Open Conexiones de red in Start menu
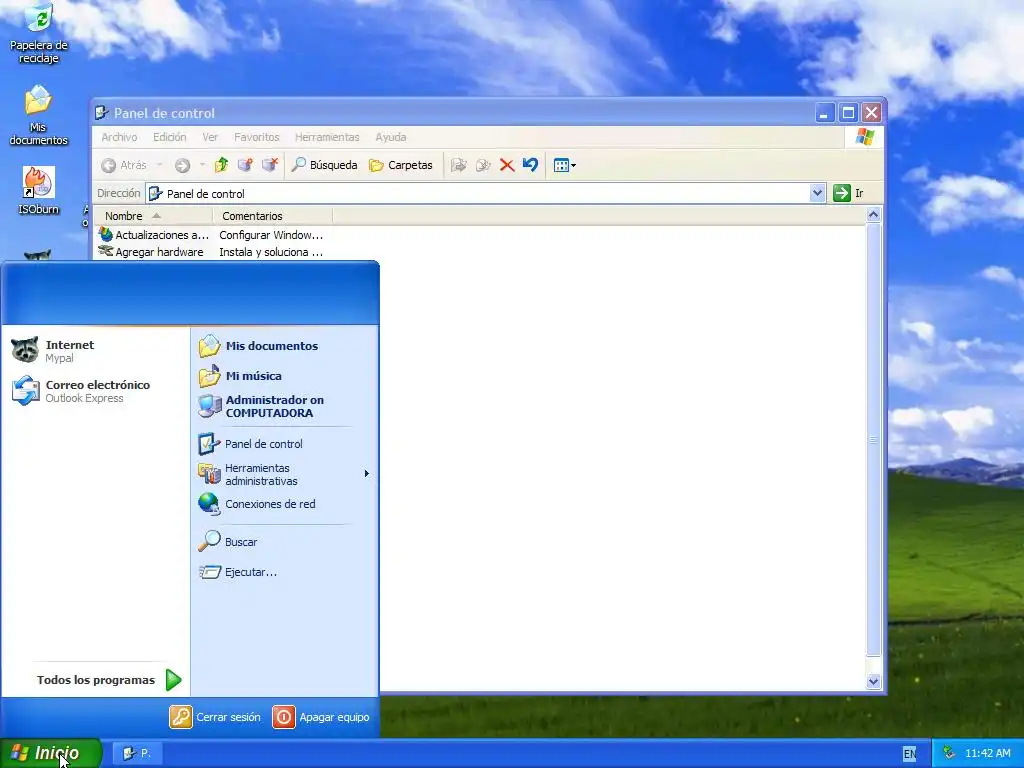1024x768 pixels. [283, 504]
